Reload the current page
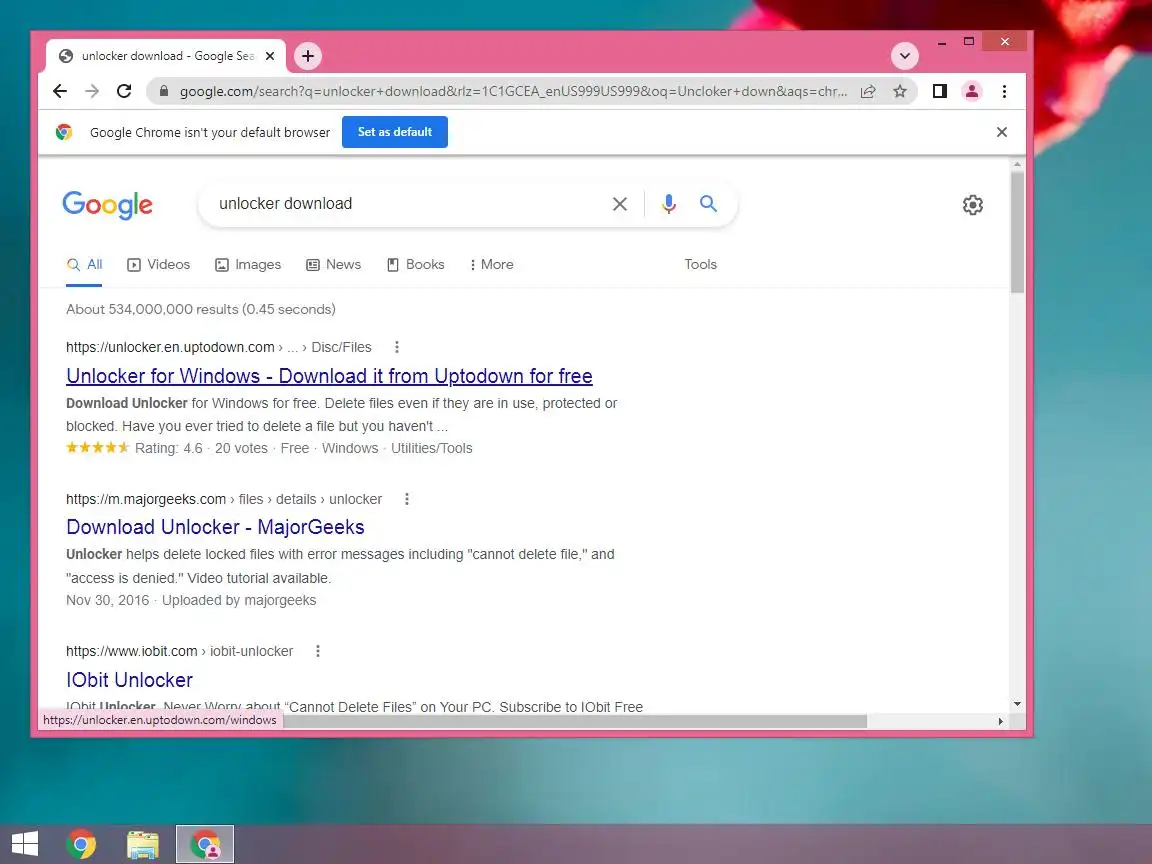 pos(124,91)
